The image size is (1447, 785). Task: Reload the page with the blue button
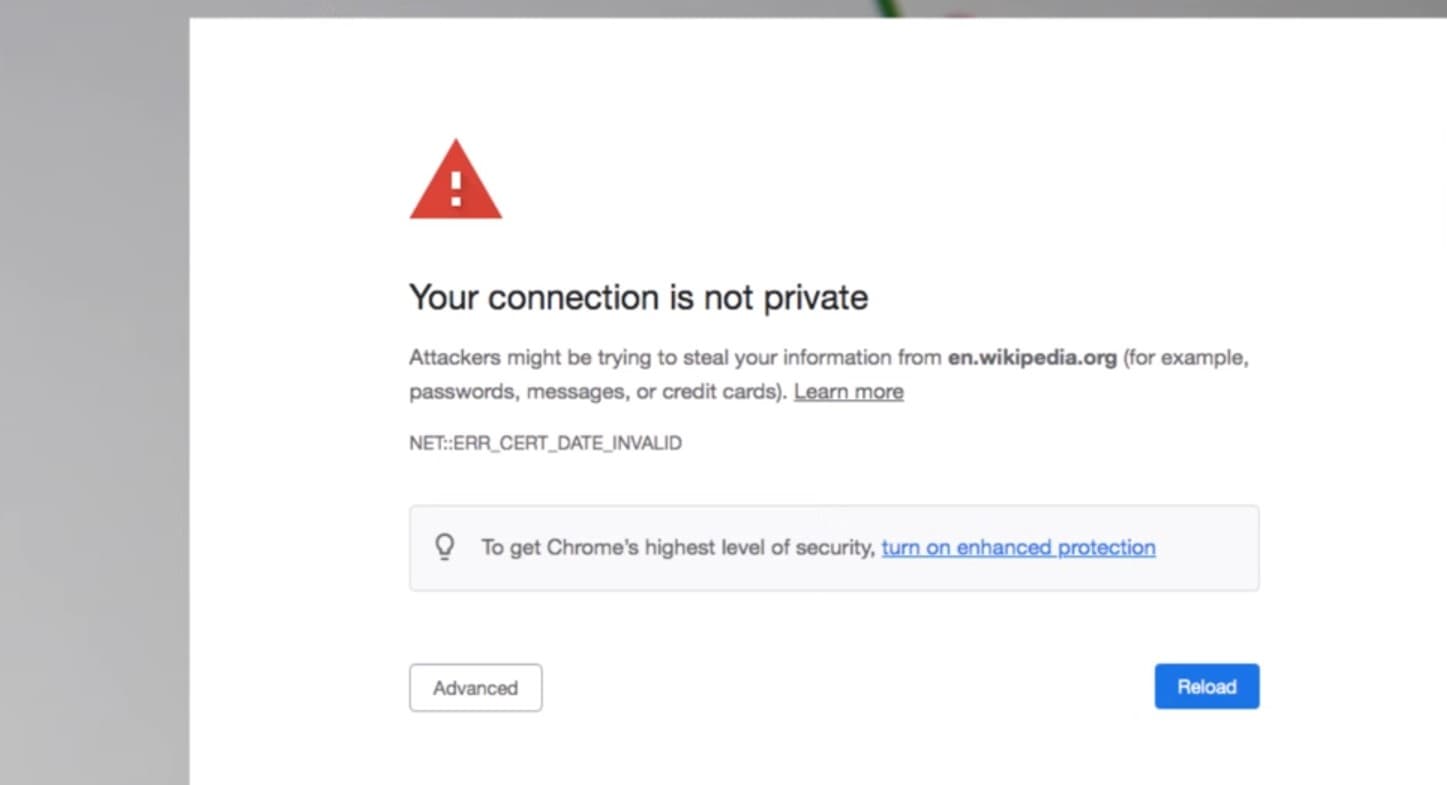click(x=1207, y=687)
